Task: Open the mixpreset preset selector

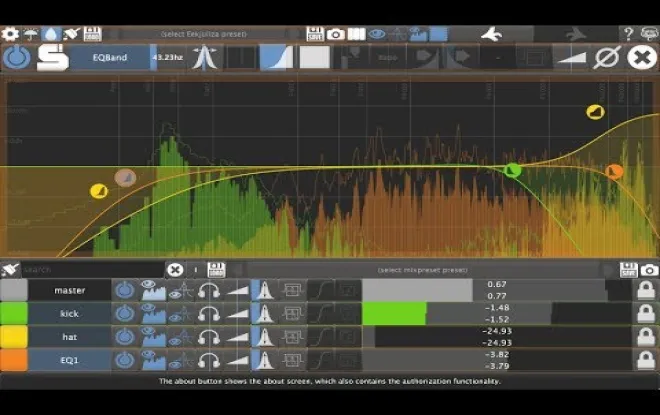Action: 422,270
